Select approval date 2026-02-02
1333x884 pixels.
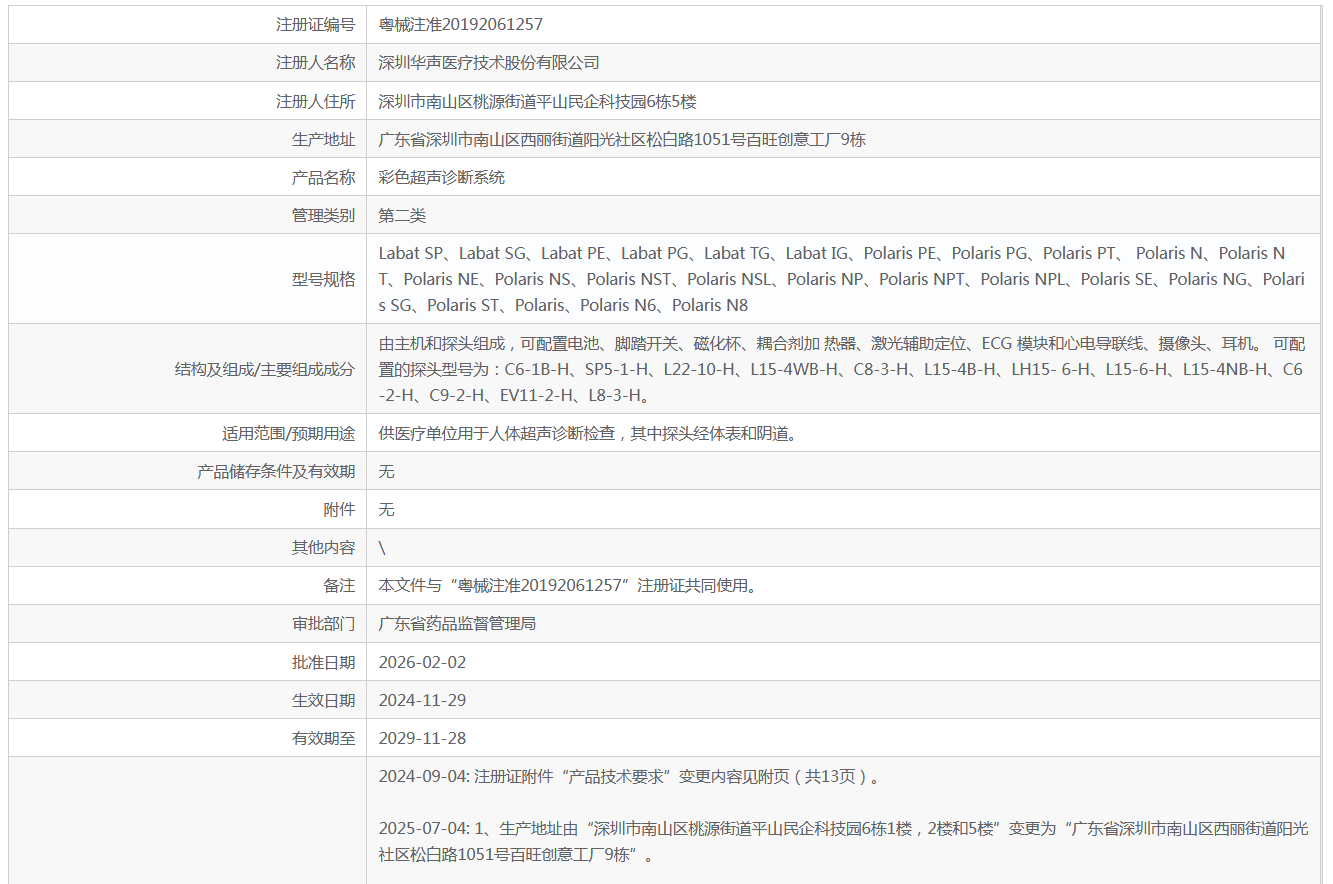(x=422, y=662)
